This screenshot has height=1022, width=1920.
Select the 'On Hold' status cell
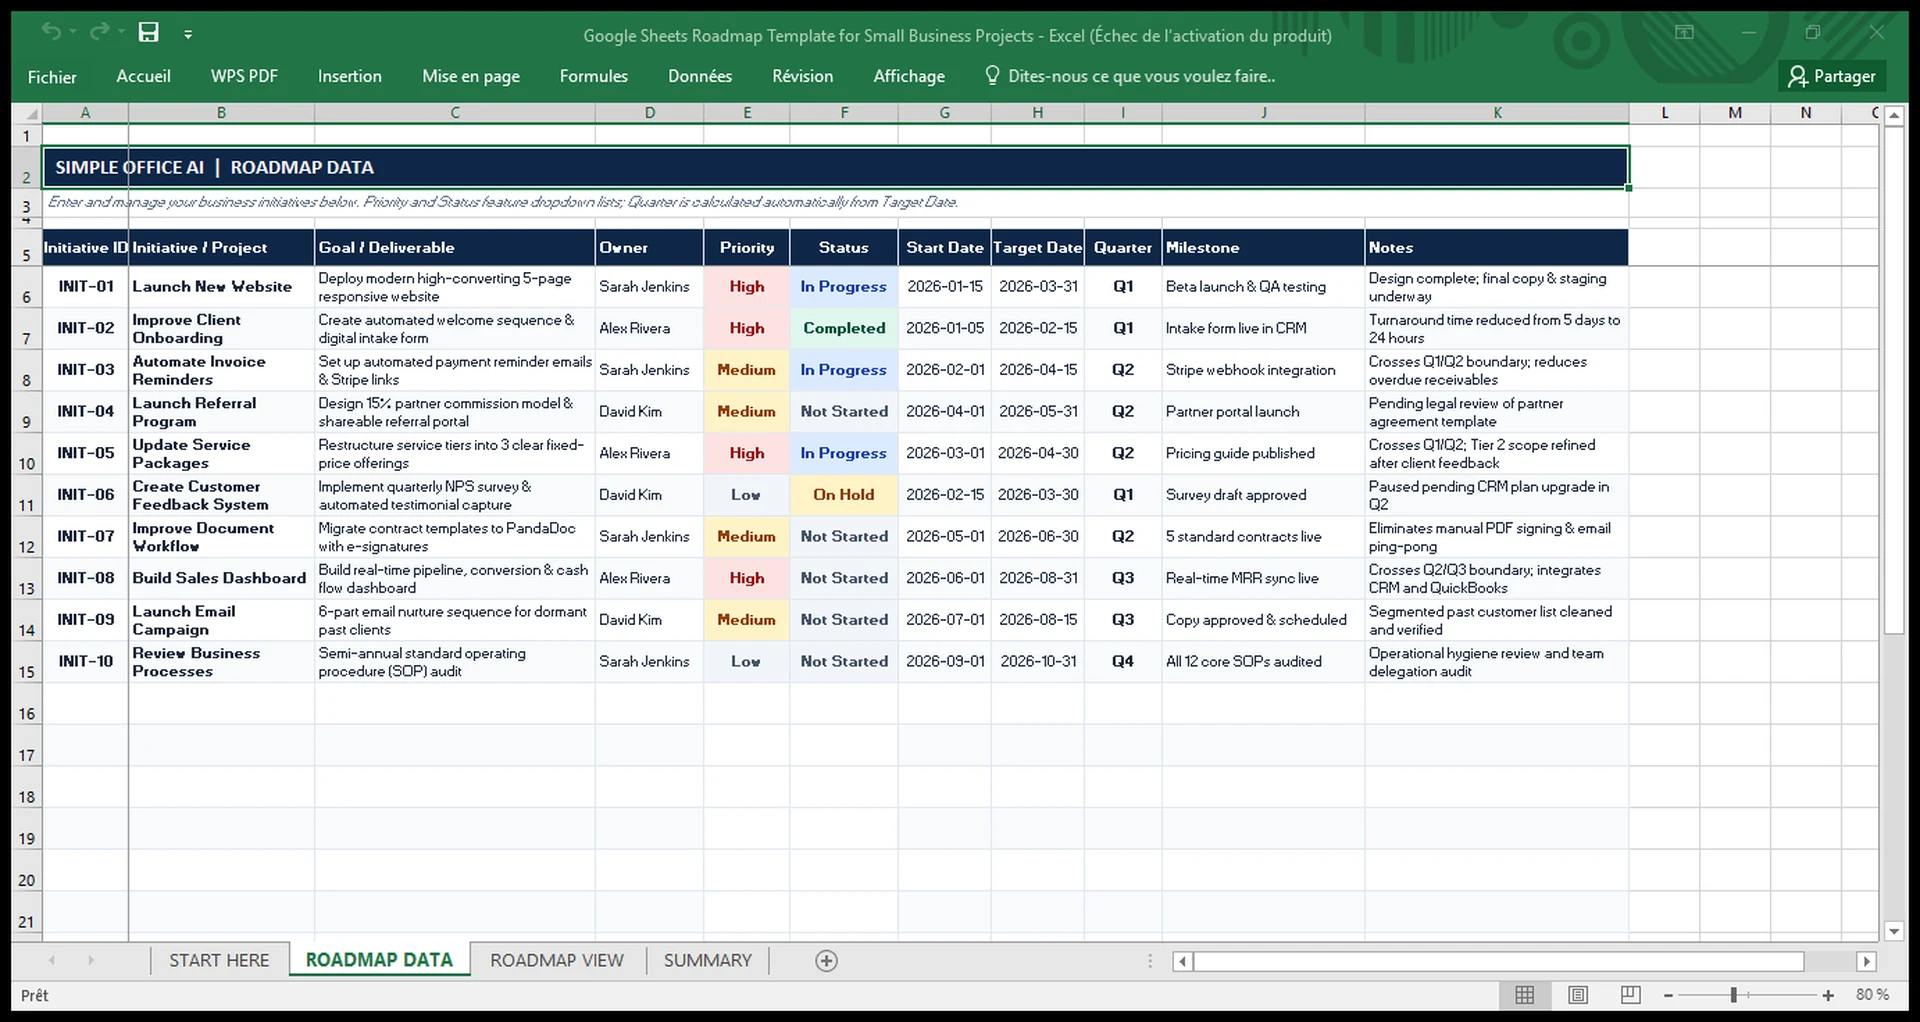[x=844, y=495]
